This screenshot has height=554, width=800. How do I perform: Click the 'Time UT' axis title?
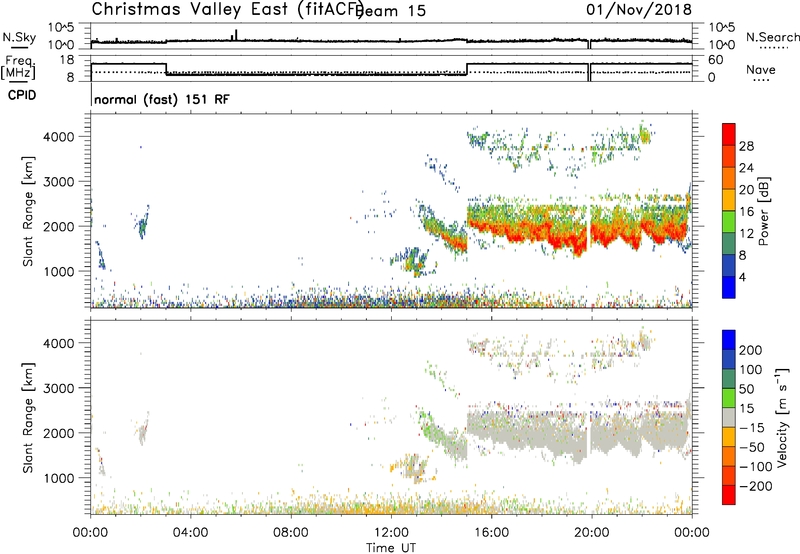click(x=391, y=548)
